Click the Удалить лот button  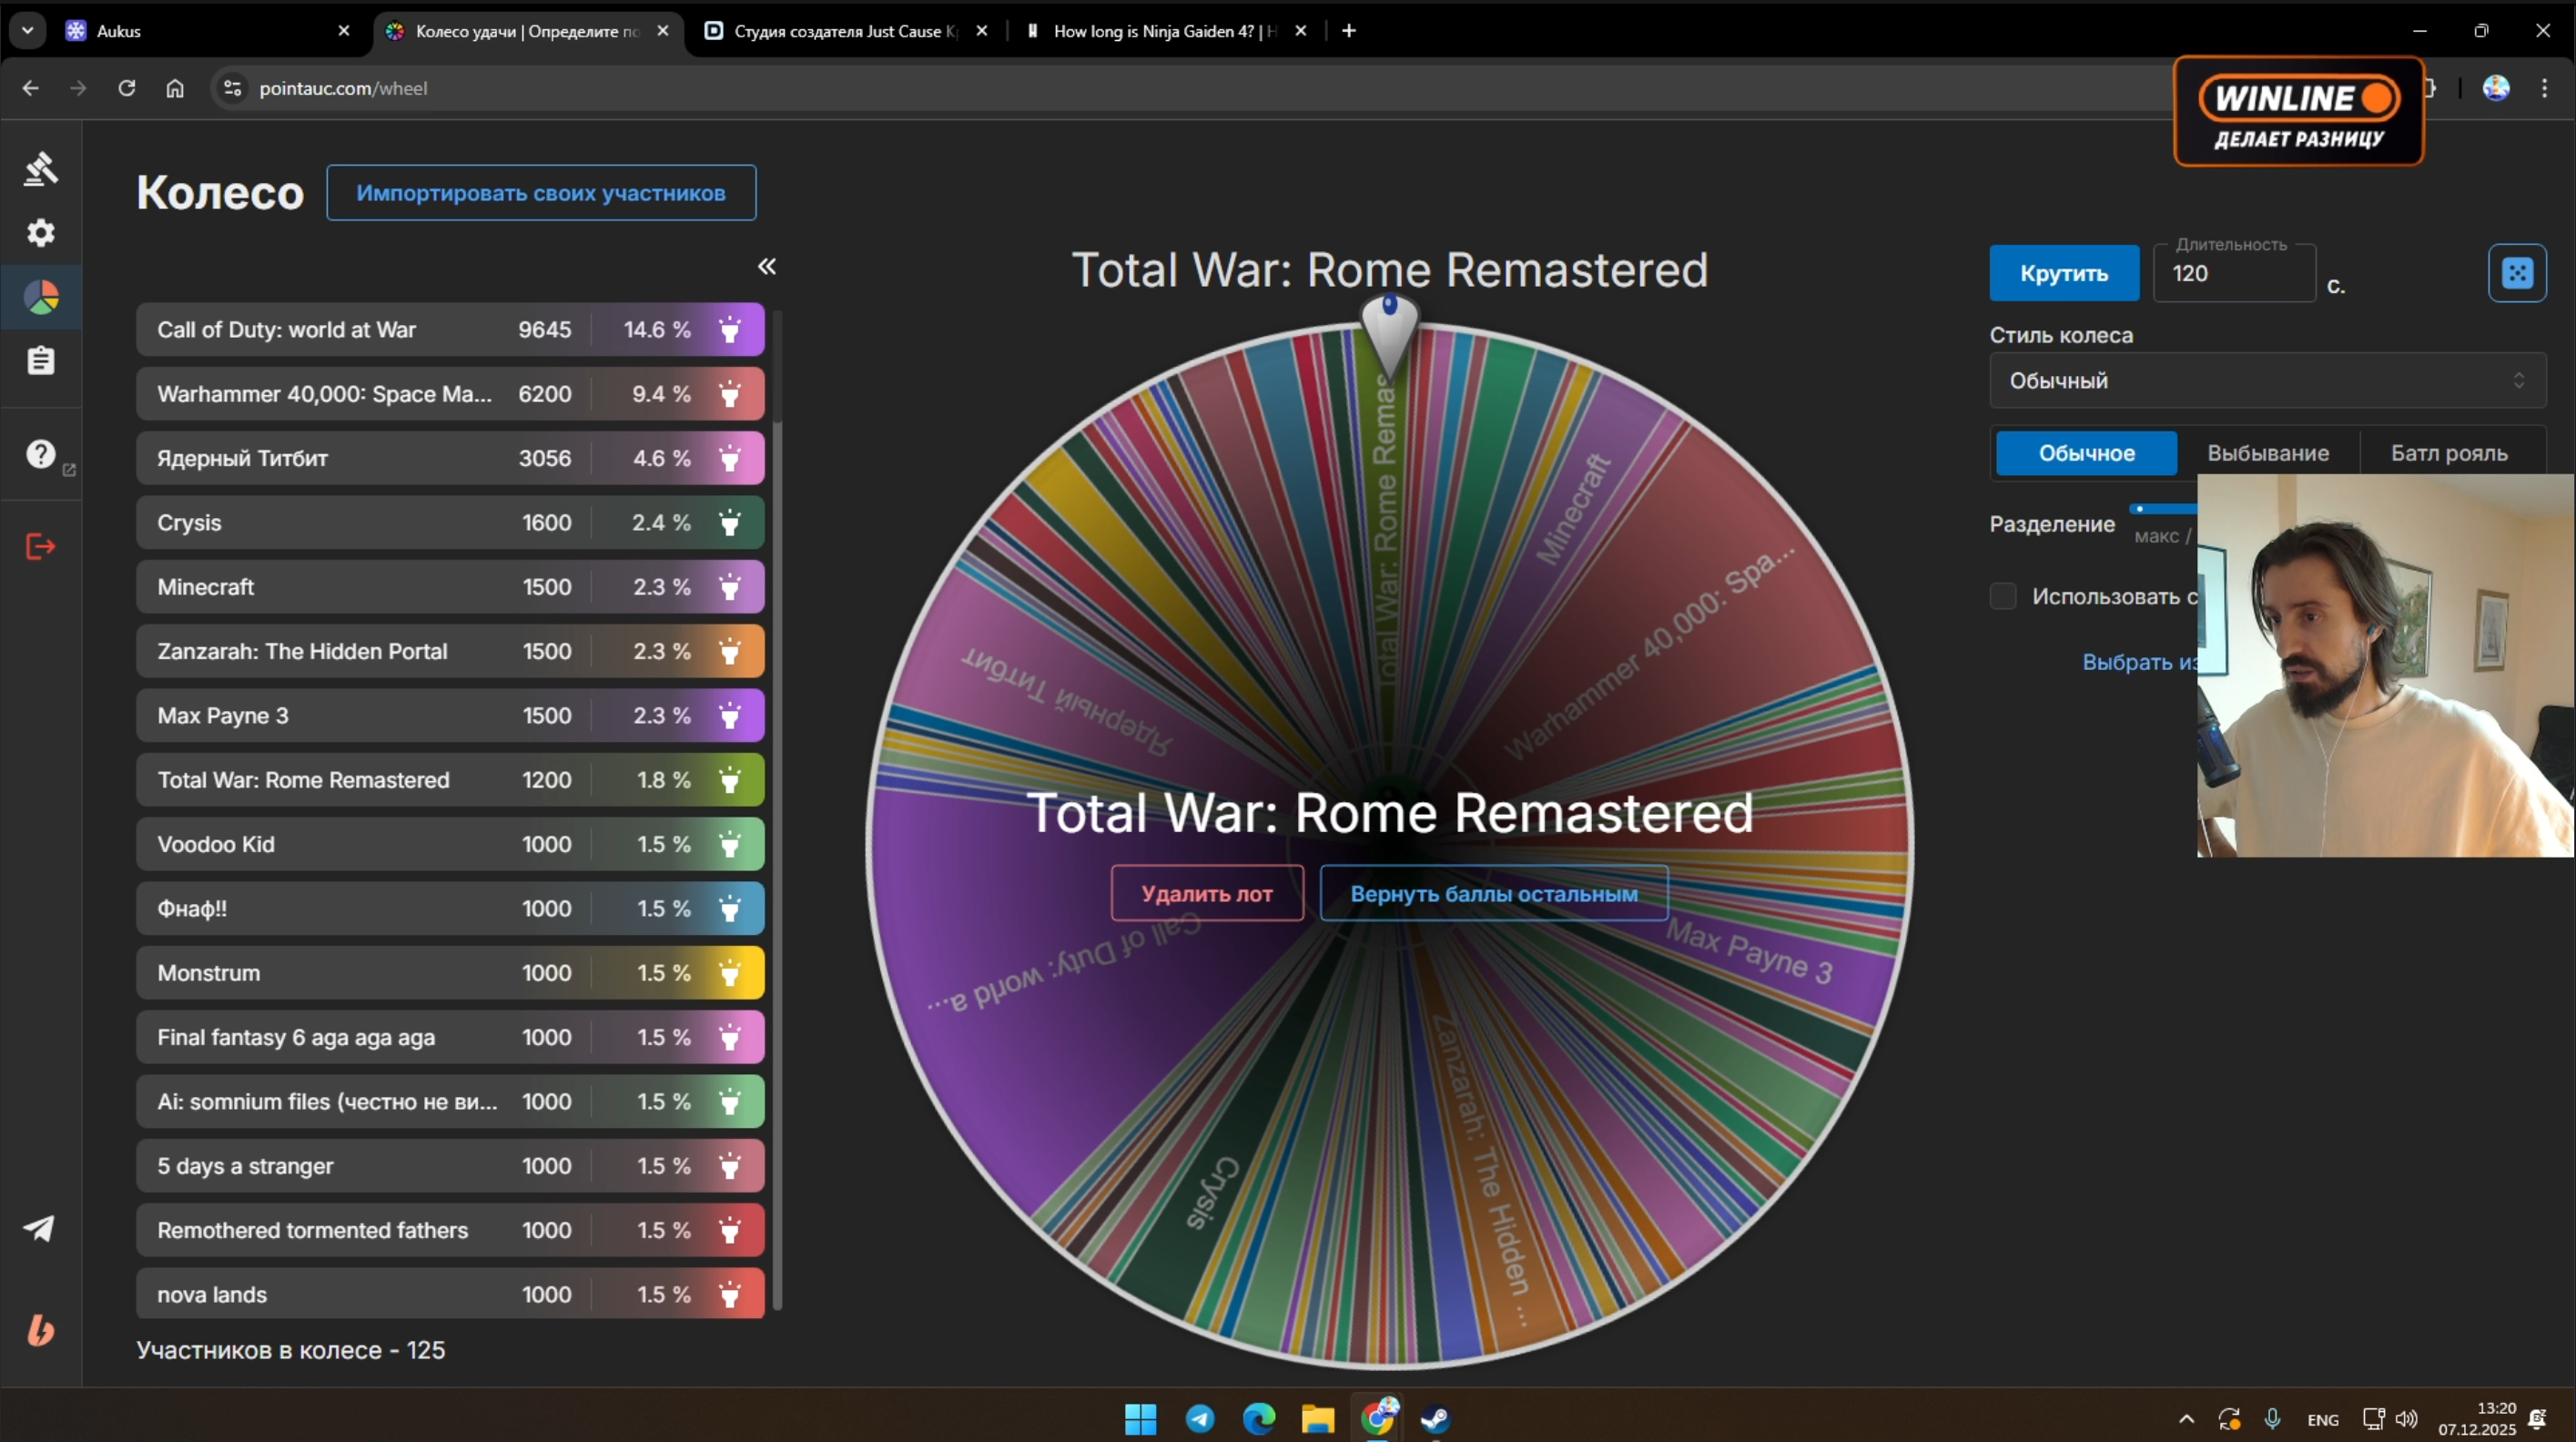(x=1206, y=893)
